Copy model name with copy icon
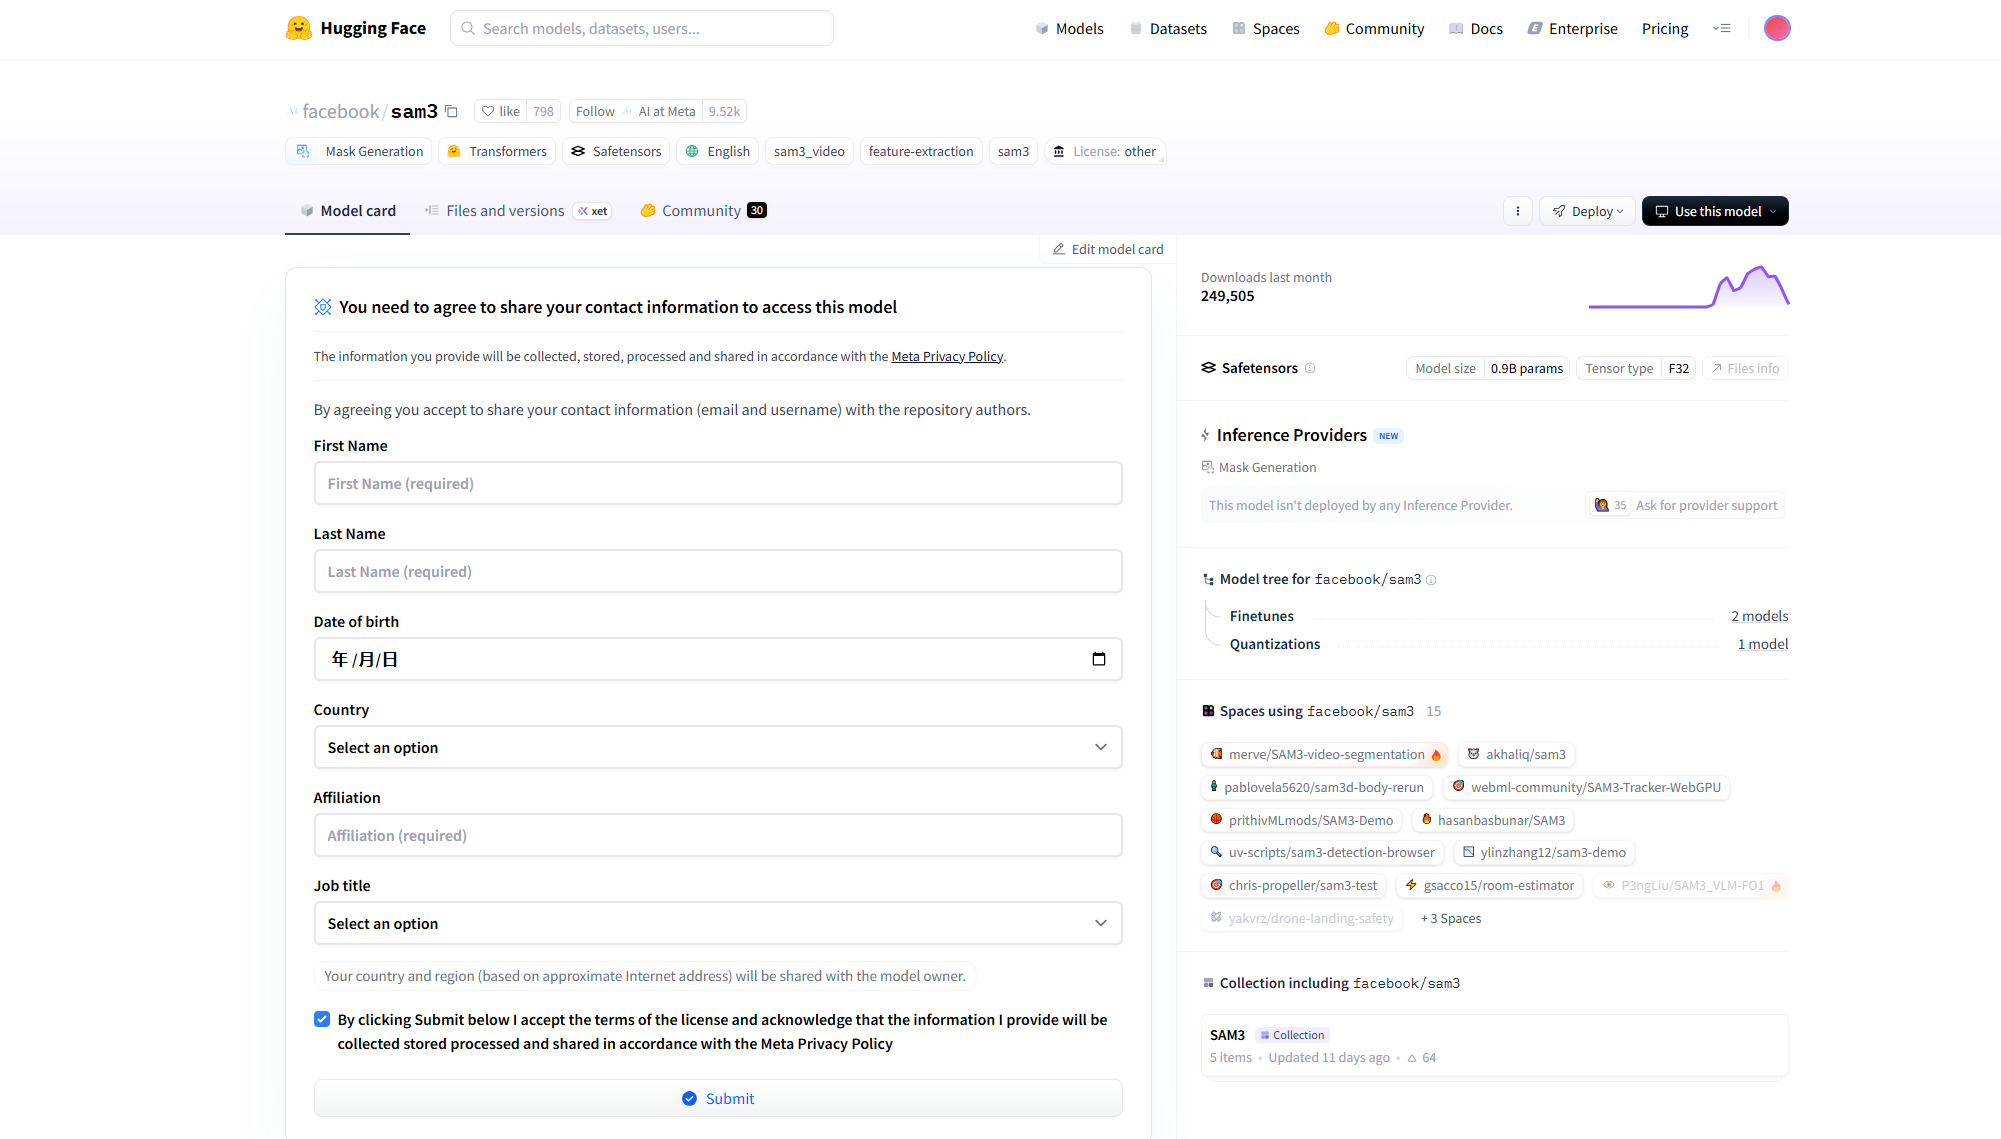Screen dimensions: 2001x1139 pos(452,111)
